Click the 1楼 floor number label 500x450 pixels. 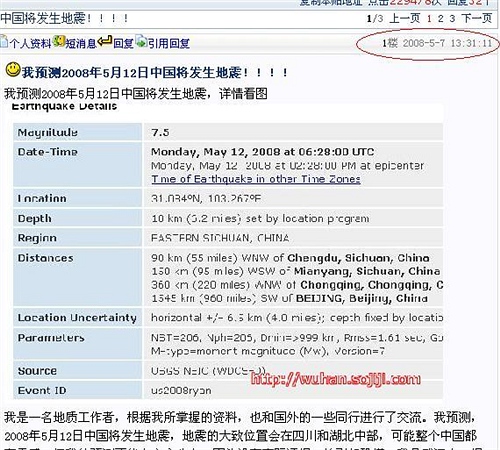390,43
